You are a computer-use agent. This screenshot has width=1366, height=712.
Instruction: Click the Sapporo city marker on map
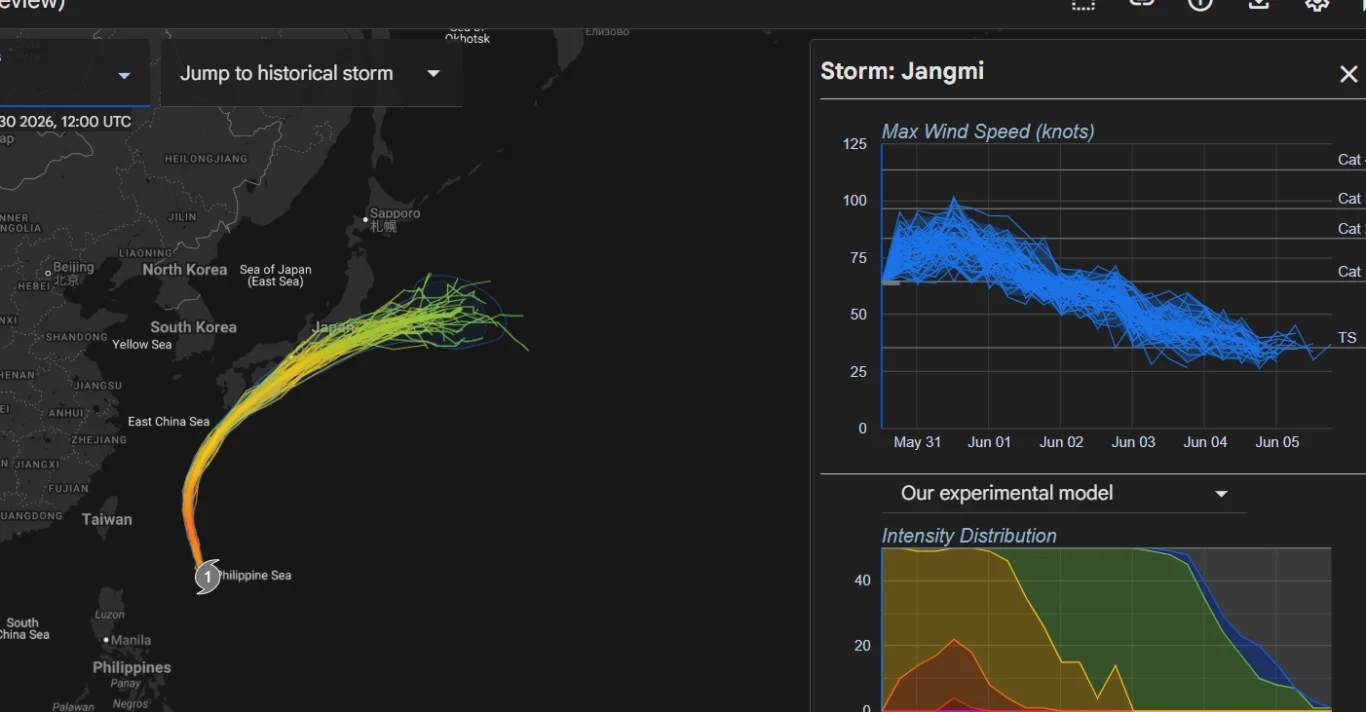(366, 219)
